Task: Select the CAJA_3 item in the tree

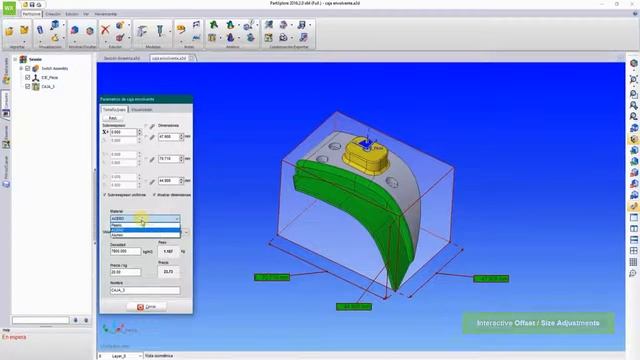Action: tap(48, 87)
